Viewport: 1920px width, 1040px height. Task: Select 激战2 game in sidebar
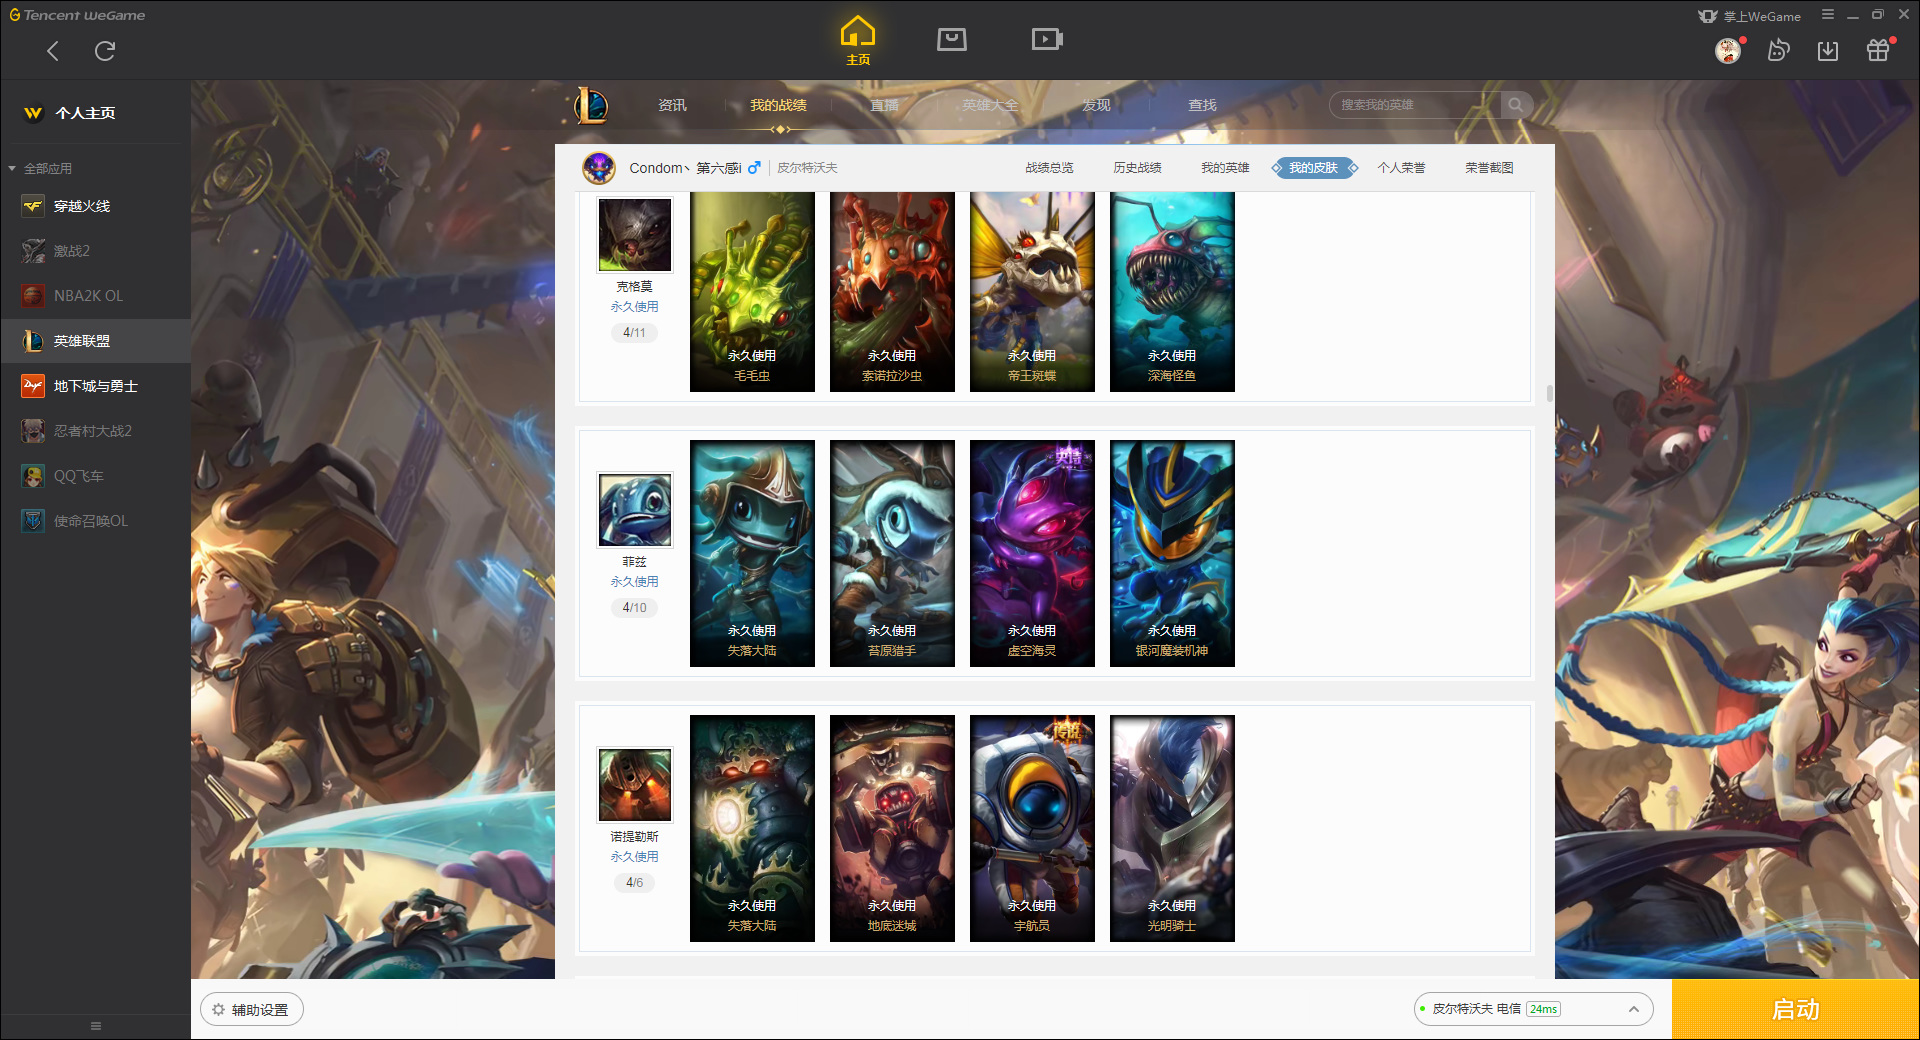point(95,251)
